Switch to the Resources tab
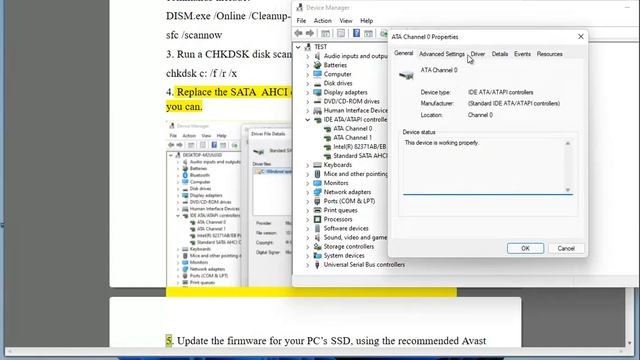Viewport: 640px width, 360px height. click(549, 54)
